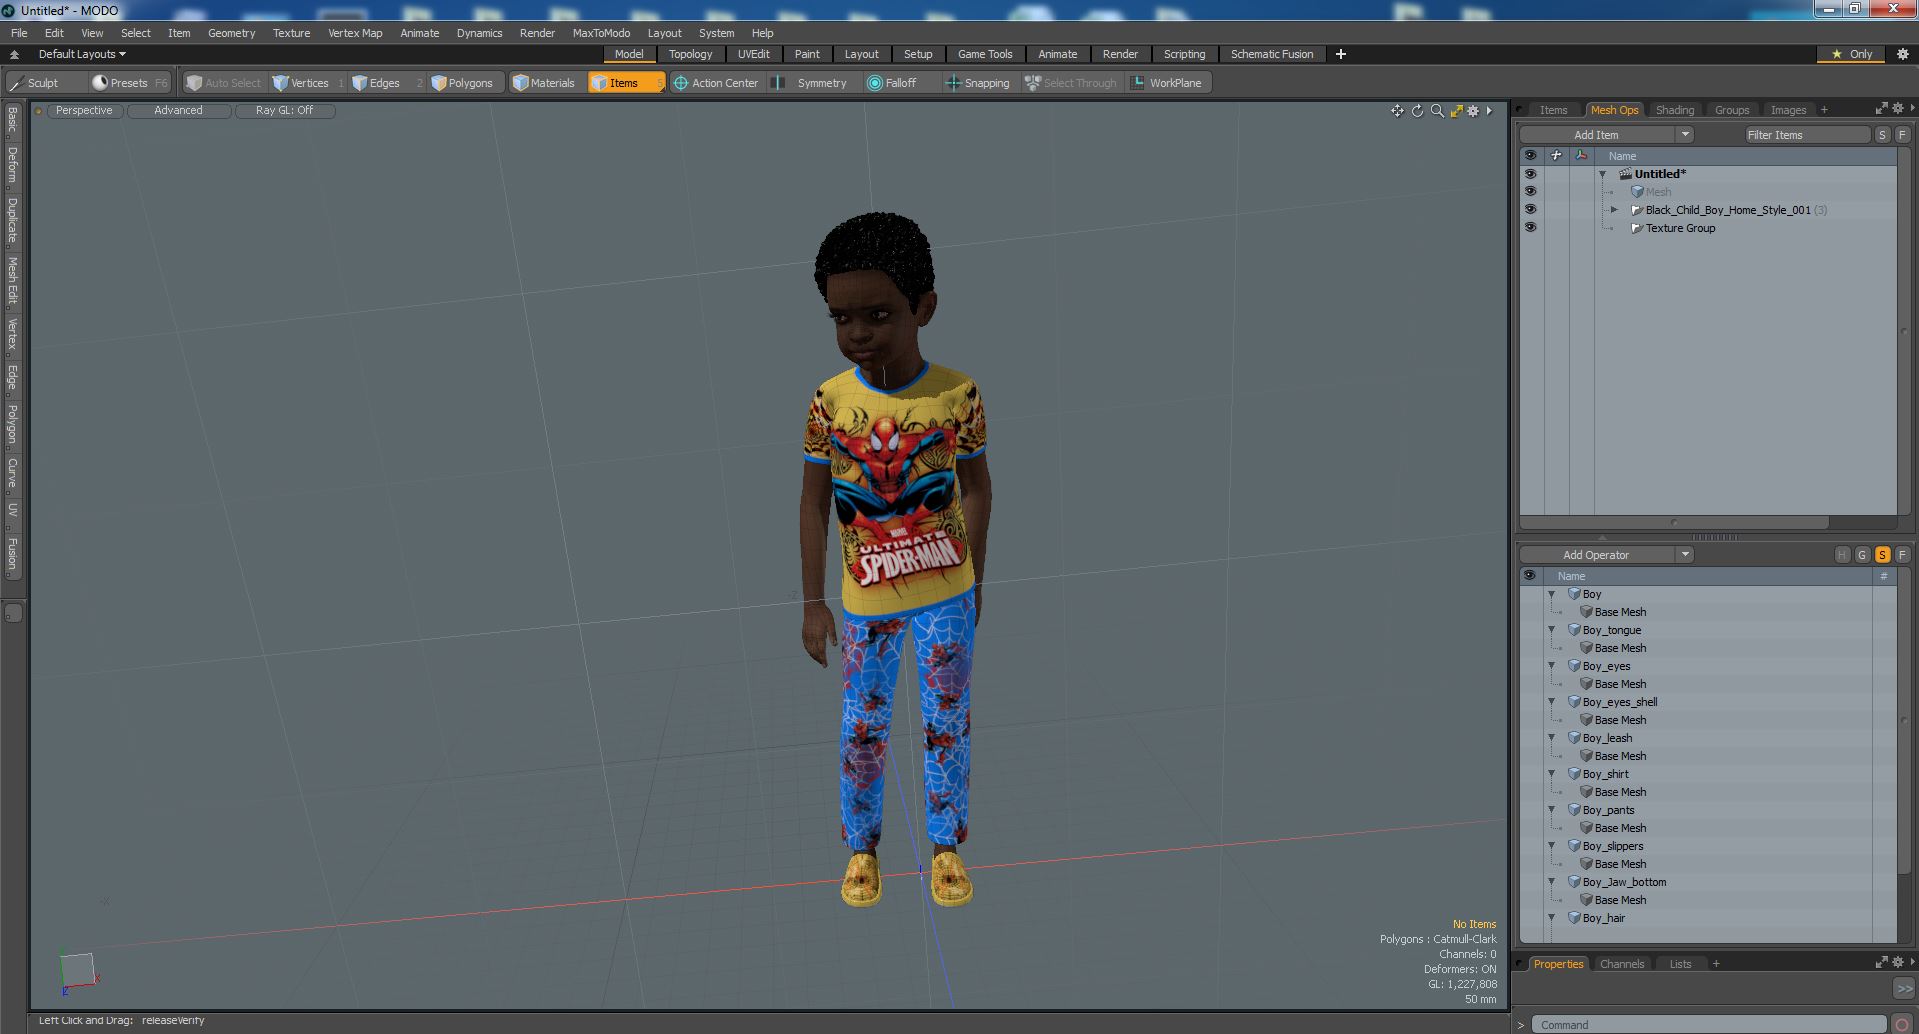The image size is (1919, 1034).
Task: Click the F button next to Filter Items
Action: [1902, 135]
